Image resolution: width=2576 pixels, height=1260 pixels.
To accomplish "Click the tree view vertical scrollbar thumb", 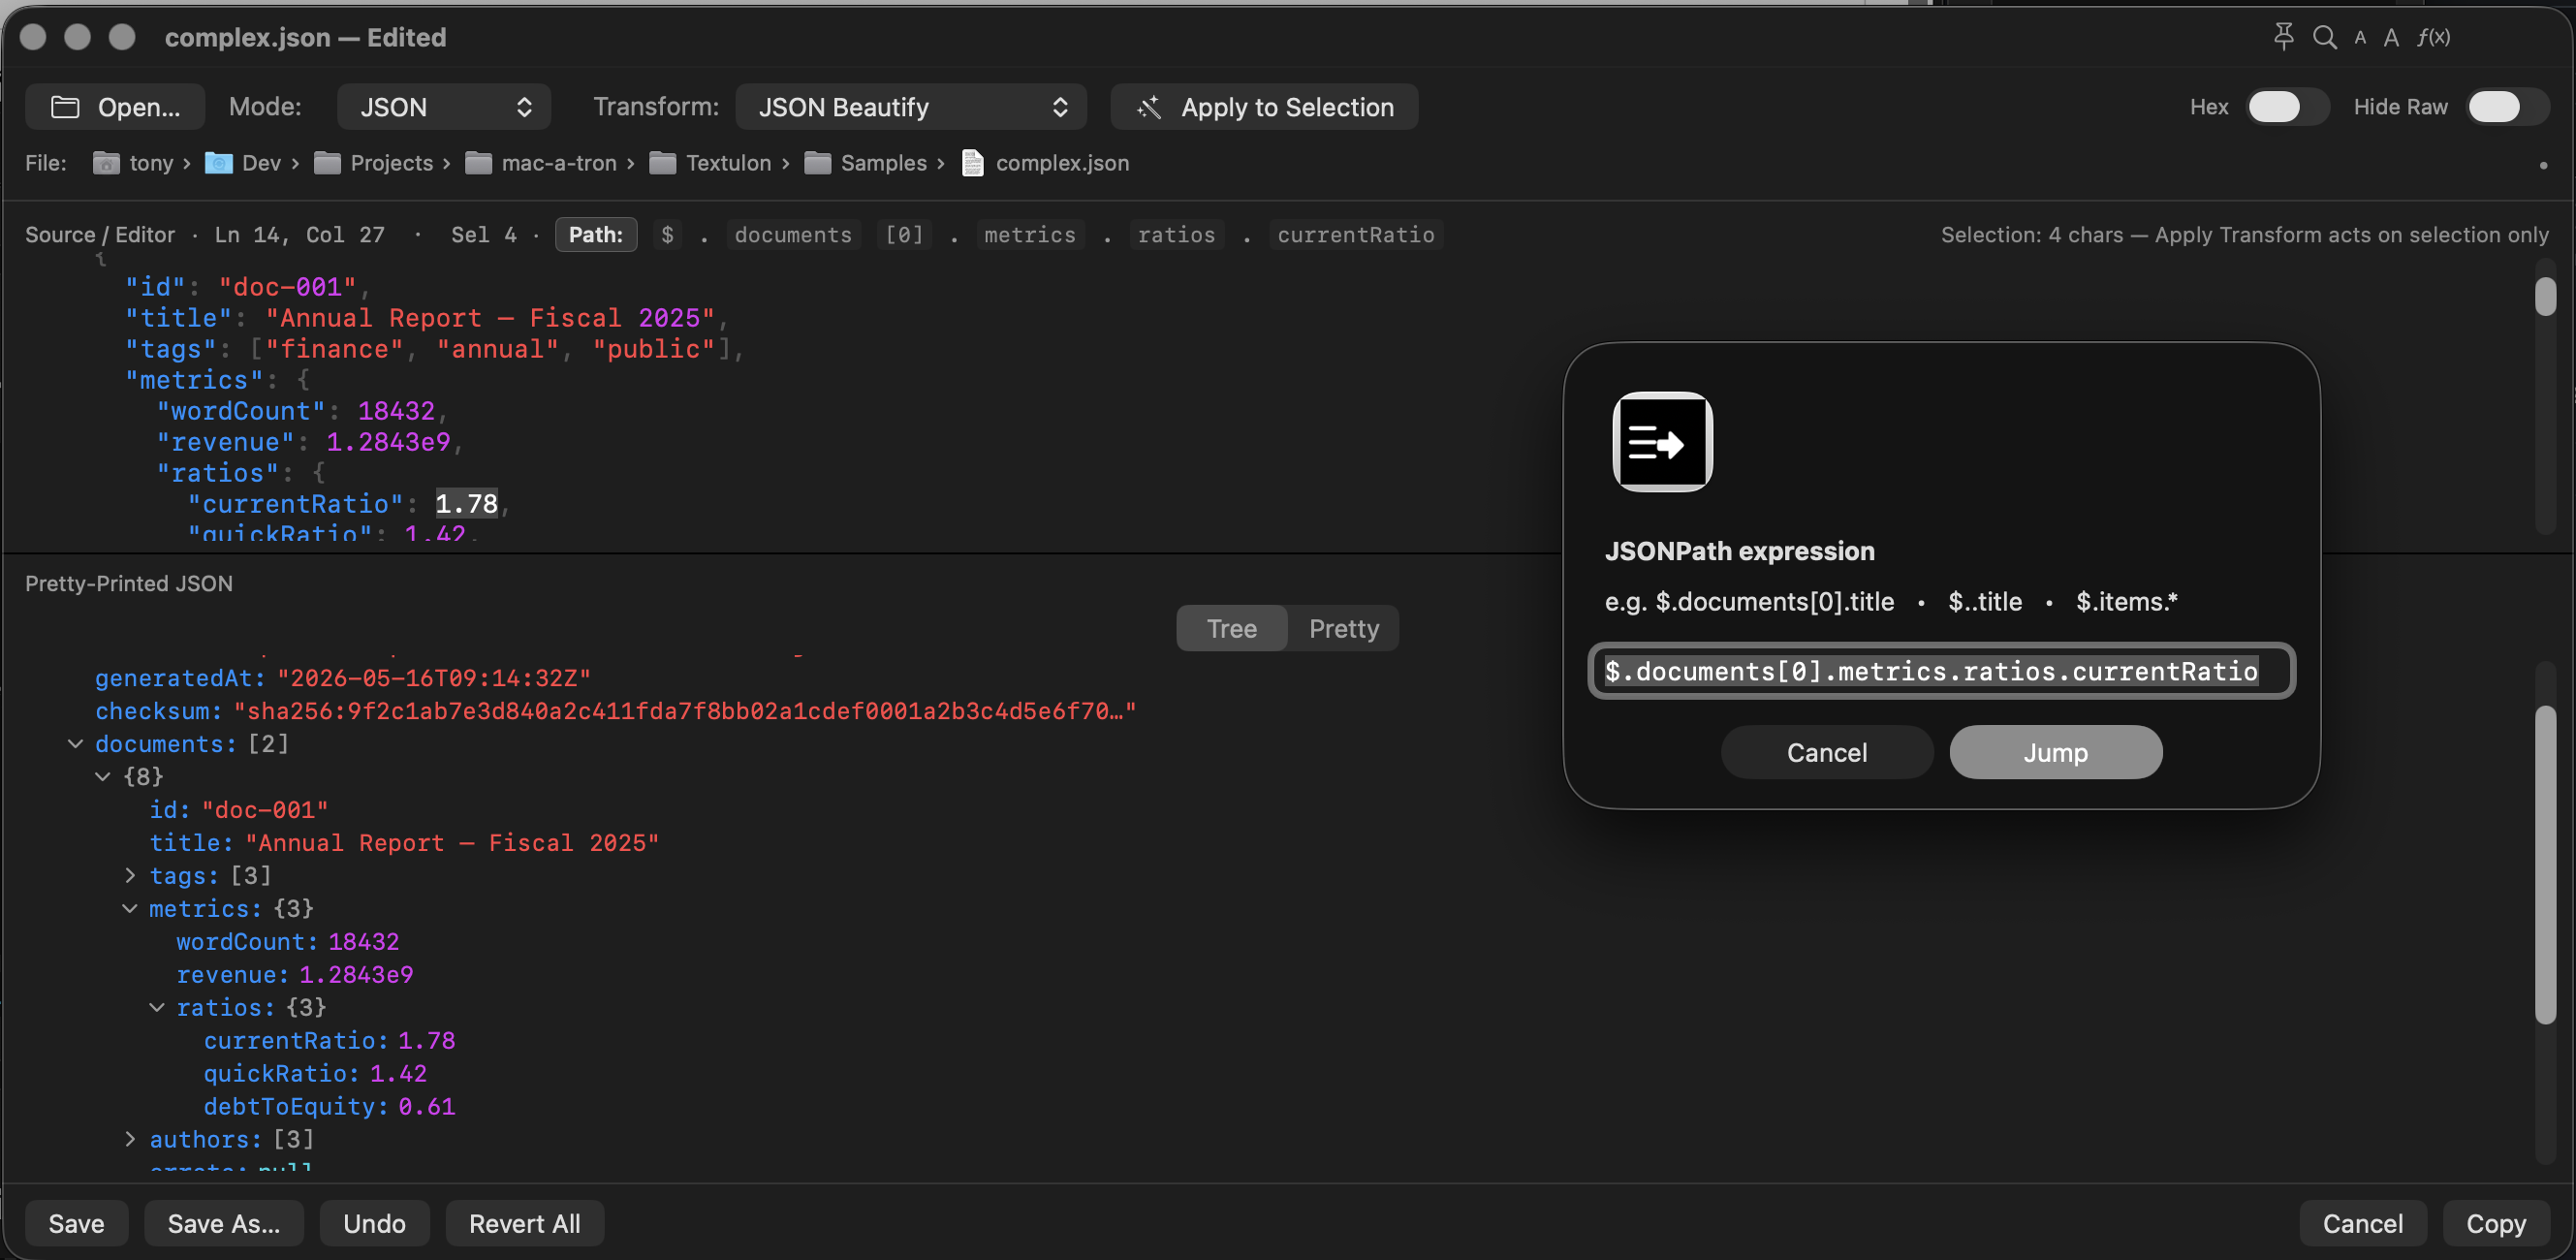I will 2544,864.
